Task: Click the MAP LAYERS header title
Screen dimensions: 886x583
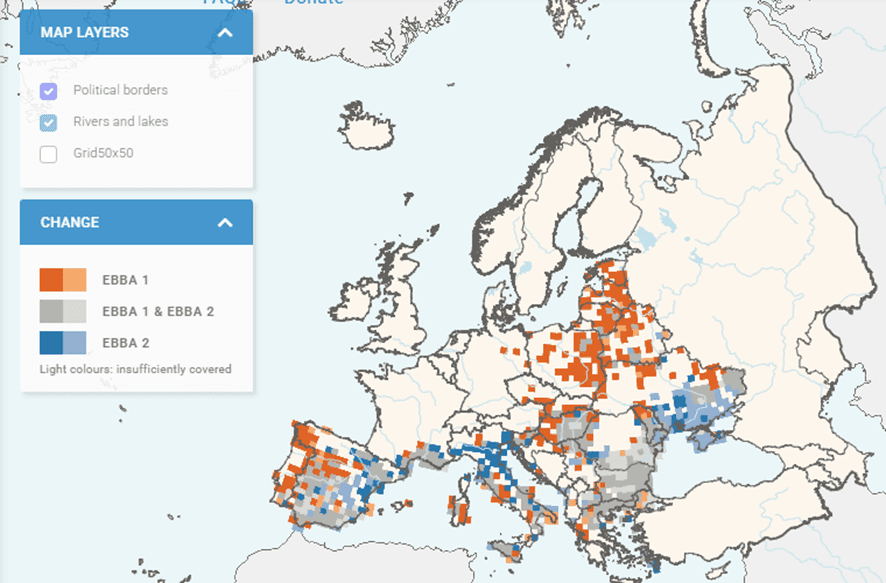Action: click(84, 33)
